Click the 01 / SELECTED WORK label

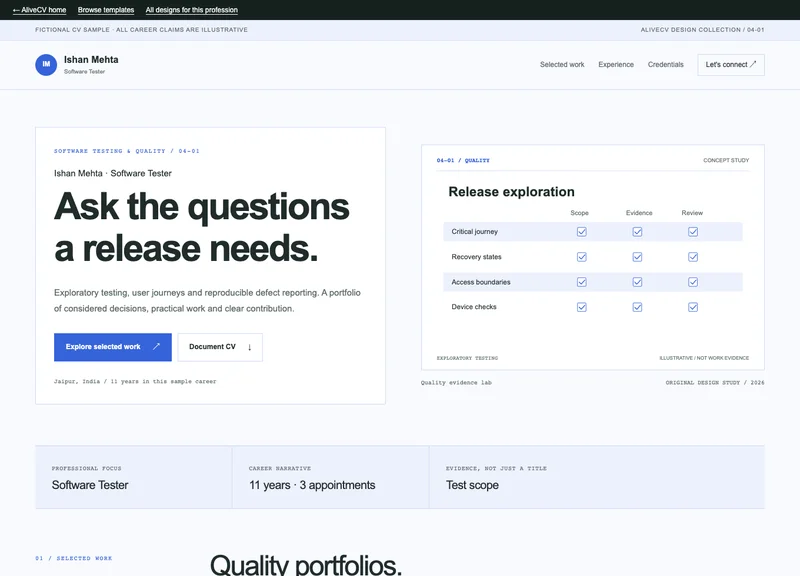coord(73,558)
